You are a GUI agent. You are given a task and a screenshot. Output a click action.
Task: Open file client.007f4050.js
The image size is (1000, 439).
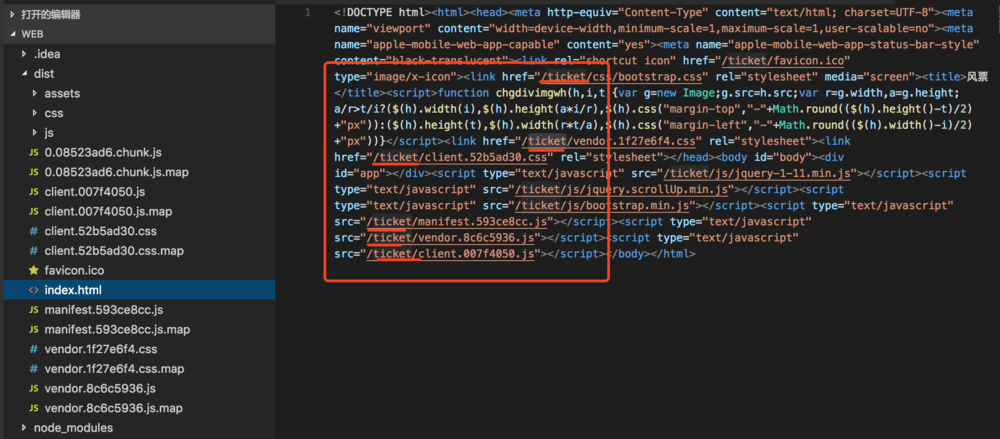pos(94,192)
